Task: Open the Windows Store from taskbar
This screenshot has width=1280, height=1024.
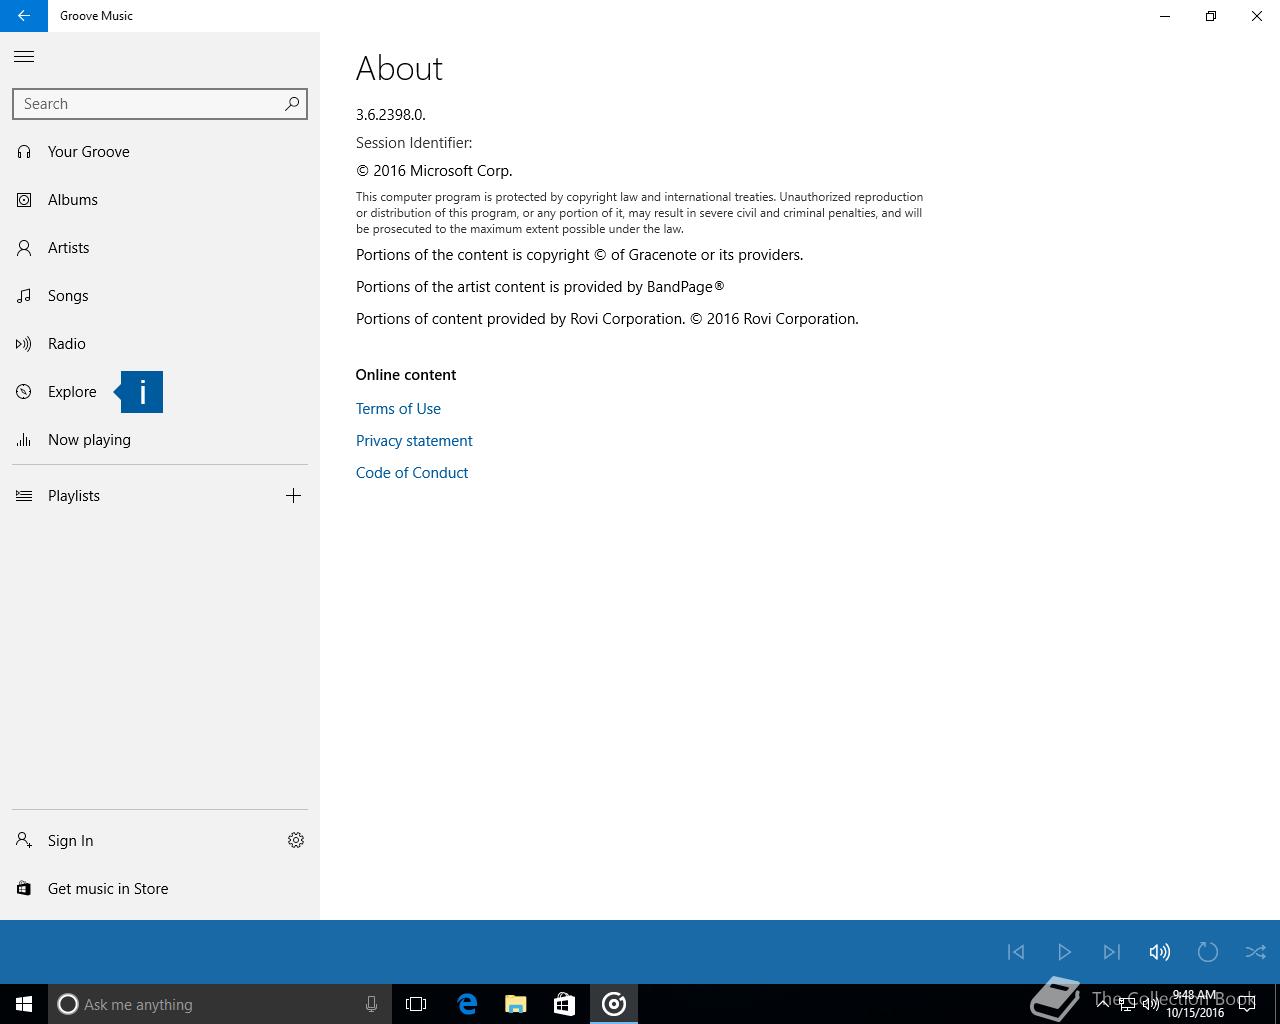Action: click(x=565, y=1004)
